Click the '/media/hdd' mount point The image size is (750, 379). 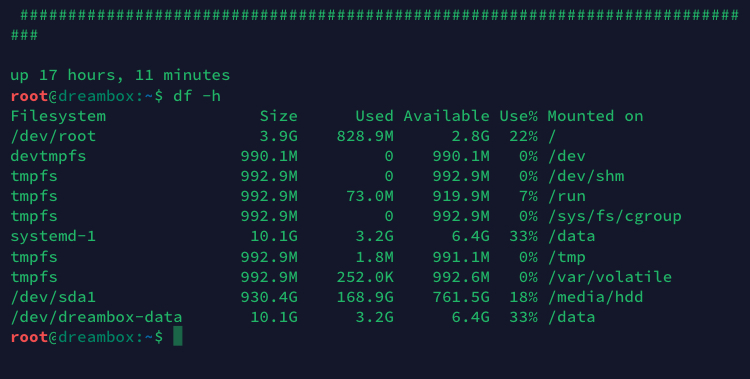596,297
